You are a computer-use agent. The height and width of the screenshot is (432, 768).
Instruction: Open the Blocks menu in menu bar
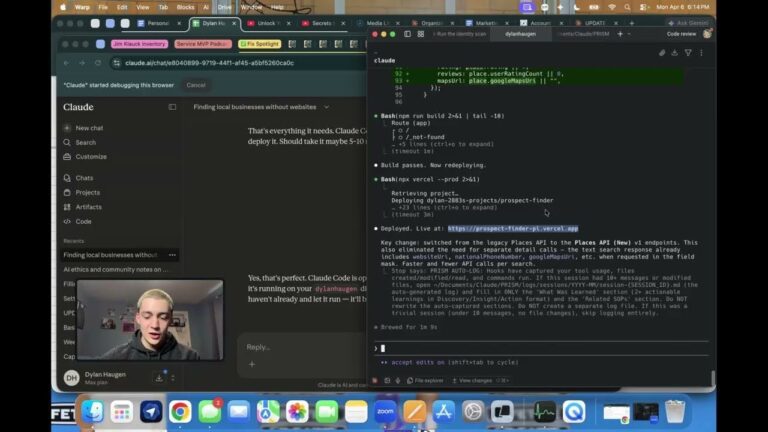(x=185, y=7)
